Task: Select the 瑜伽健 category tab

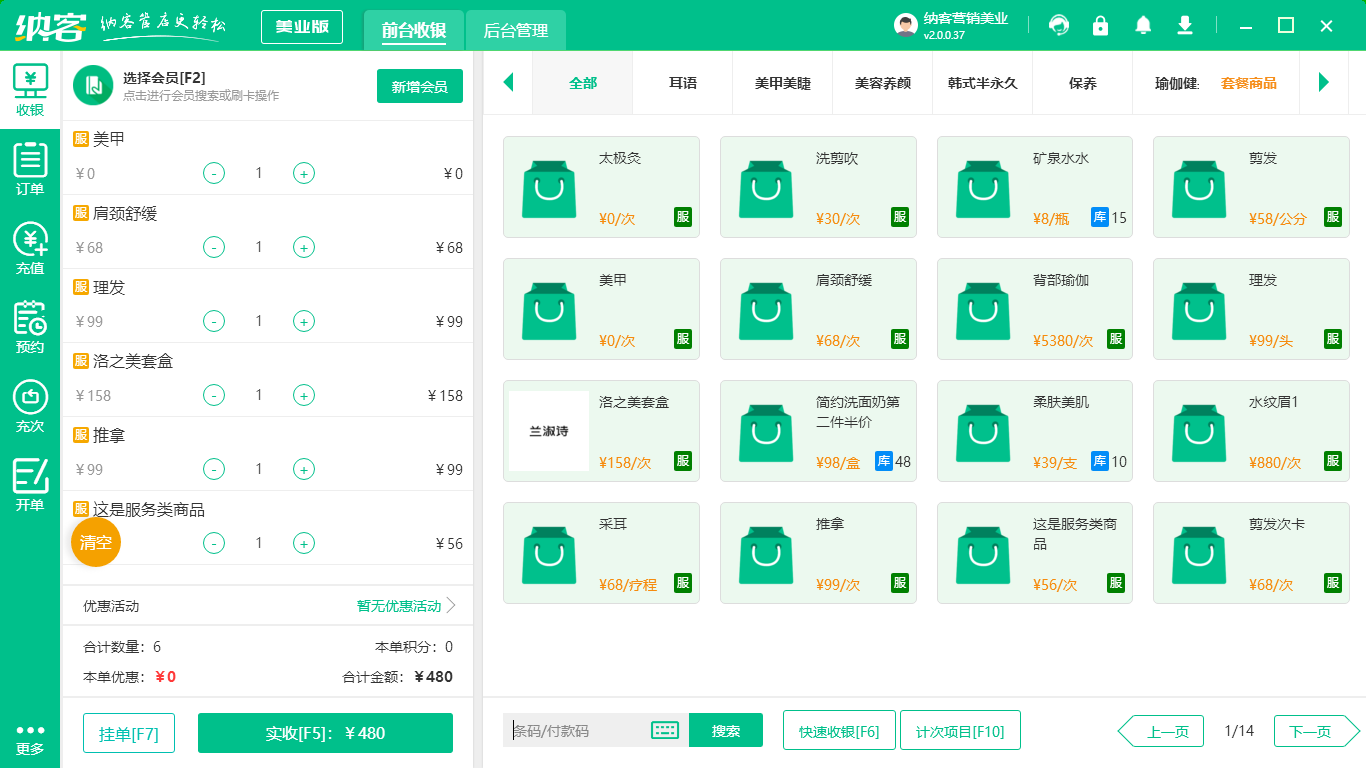Action: [x=1177, y=83]
